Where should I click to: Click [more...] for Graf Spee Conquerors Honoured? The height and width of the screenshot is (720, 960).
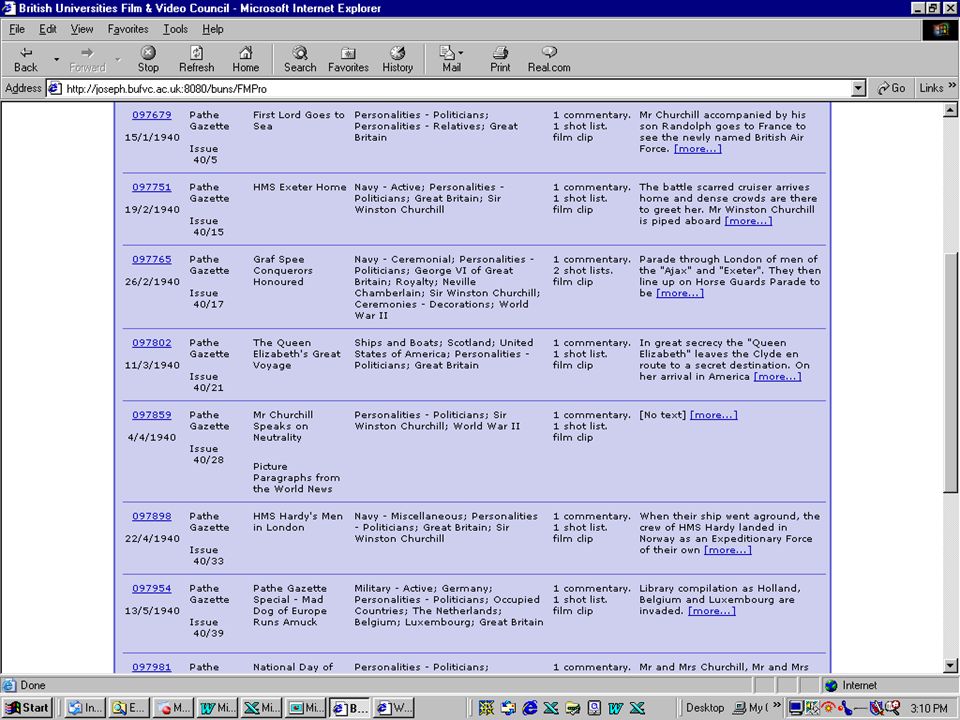click(x=680, y=293)
